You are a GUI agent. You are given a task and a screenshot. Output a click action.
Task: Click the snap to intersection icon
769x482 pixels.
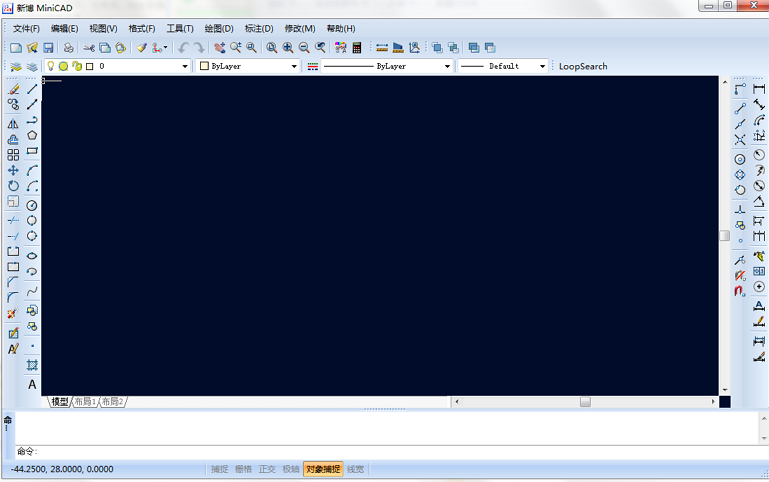pyautogui.click(x=740, y=140)
